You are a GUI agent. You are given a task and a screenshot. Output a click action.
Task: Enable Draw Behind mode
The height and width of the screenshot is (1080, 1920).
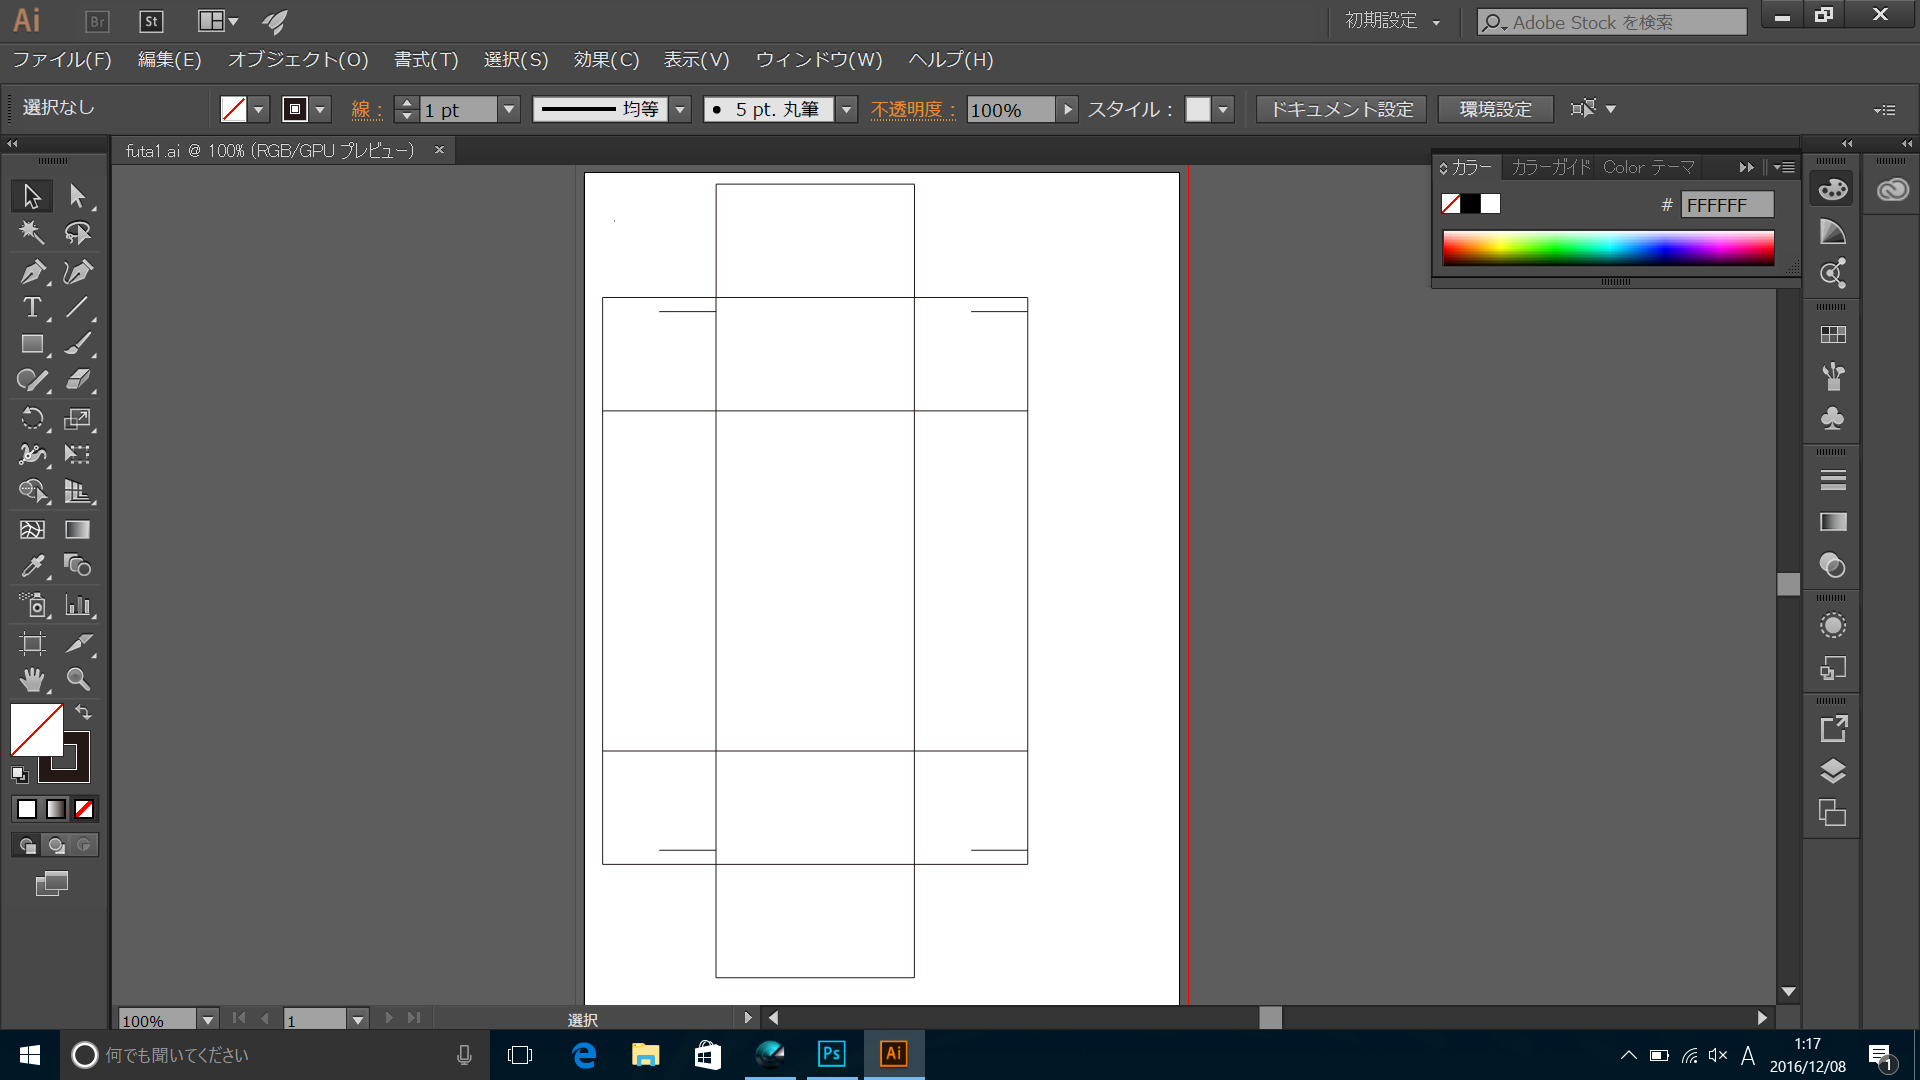(x=56, y=846)
